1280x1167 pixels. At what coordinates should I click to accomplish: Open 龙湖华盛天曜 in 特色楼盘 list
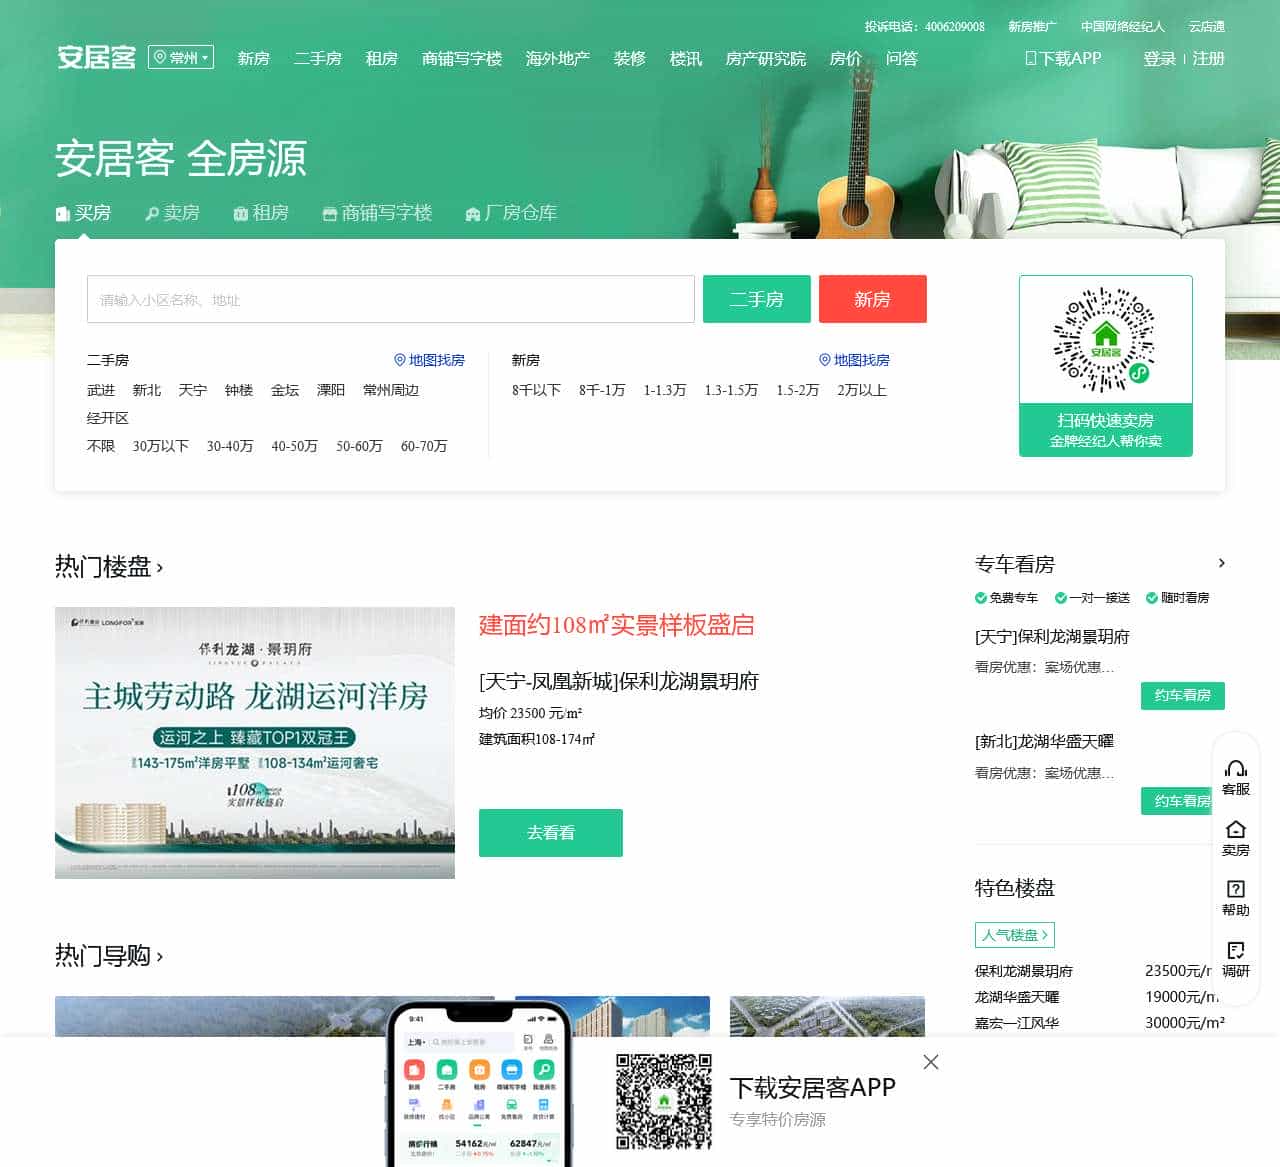point(1017,997)
